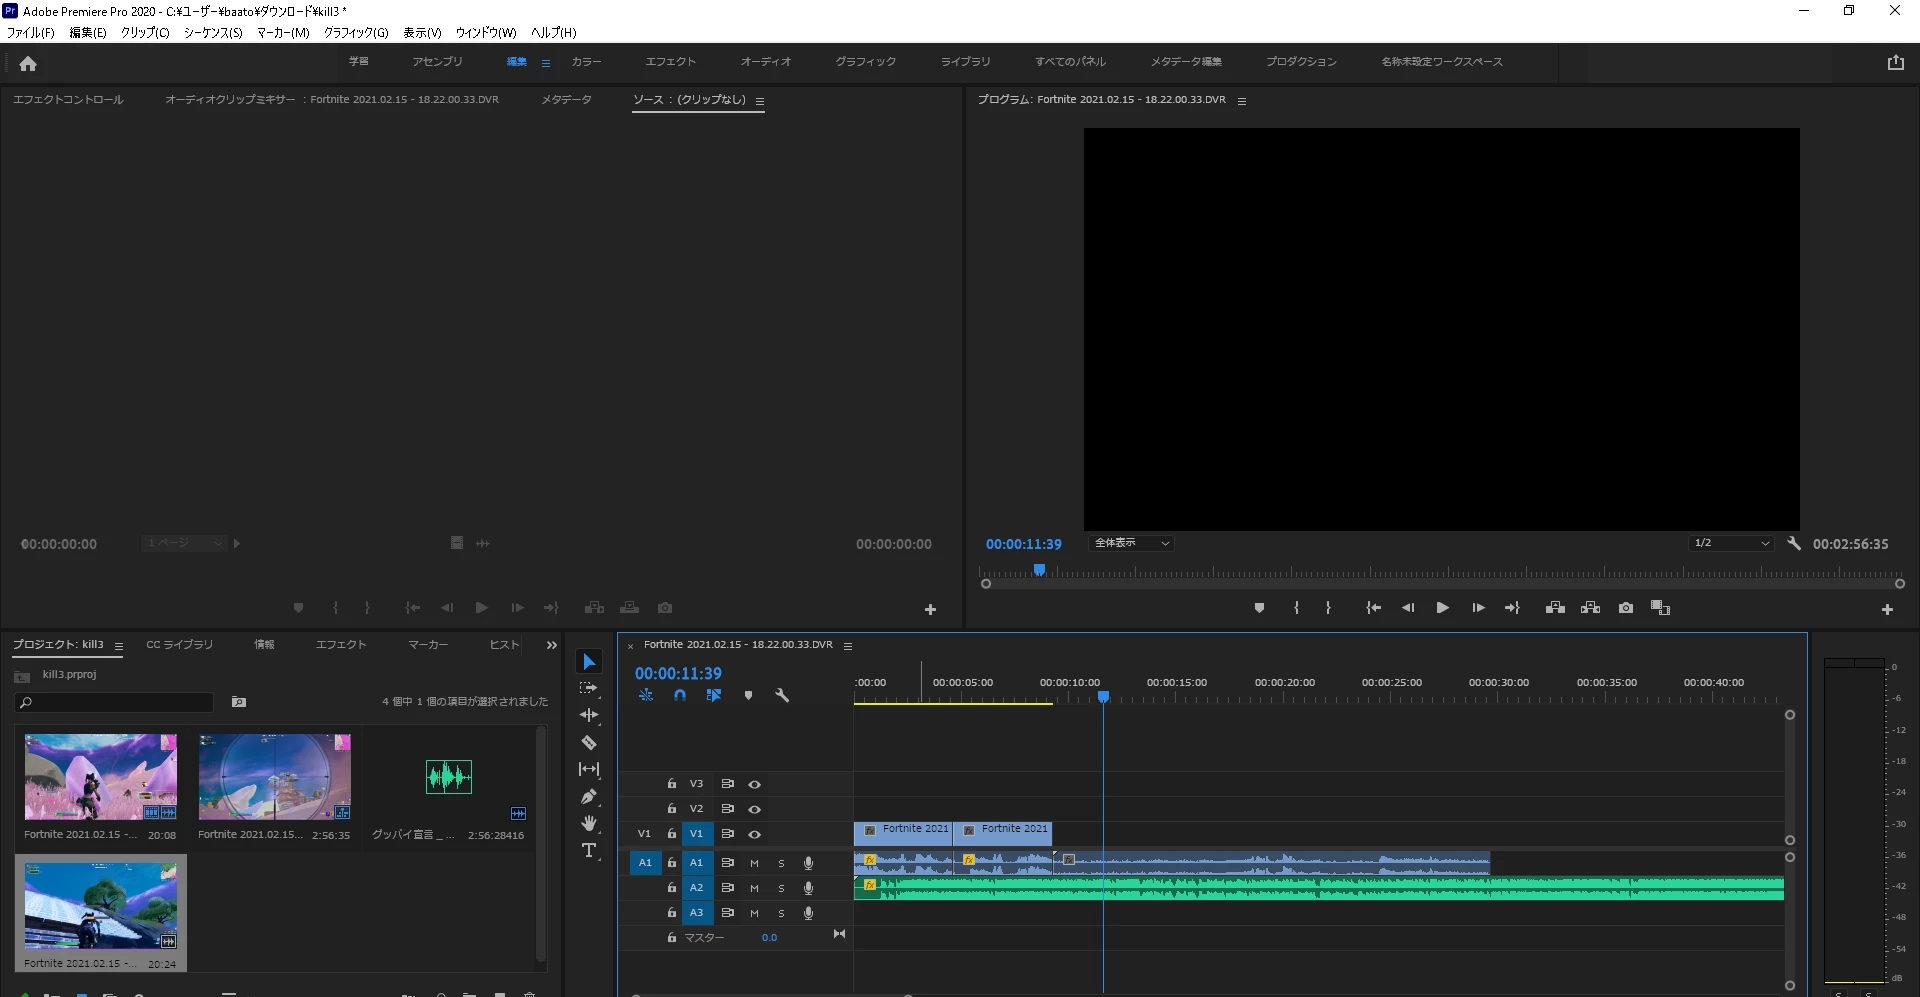Screen dimensions: 1920x997
Task: Open Source panel menu
Action: (760, 101)
